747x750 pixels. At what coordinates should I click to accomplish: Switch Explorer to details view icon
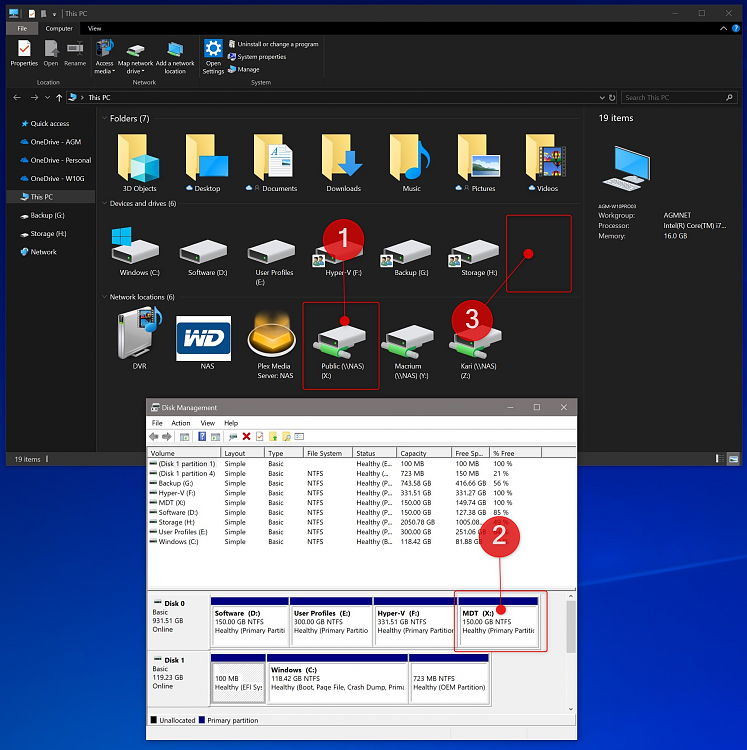coord(720,459)
